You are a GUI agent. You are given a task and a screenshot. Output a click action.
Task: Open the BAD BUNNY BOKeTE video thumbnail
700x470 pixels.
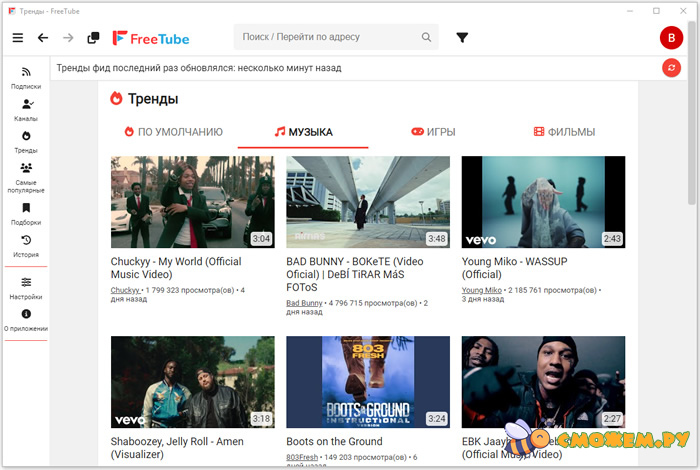coord(368,202)
